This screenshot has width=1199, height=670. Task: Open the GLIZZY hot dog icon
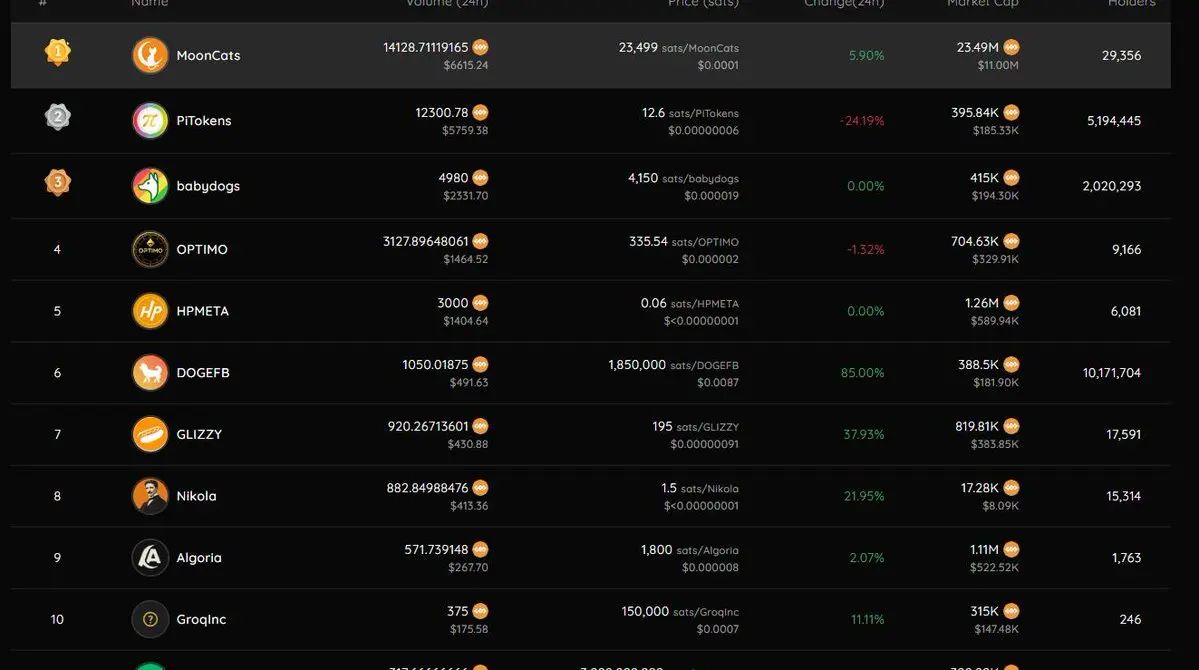point(150,434)
